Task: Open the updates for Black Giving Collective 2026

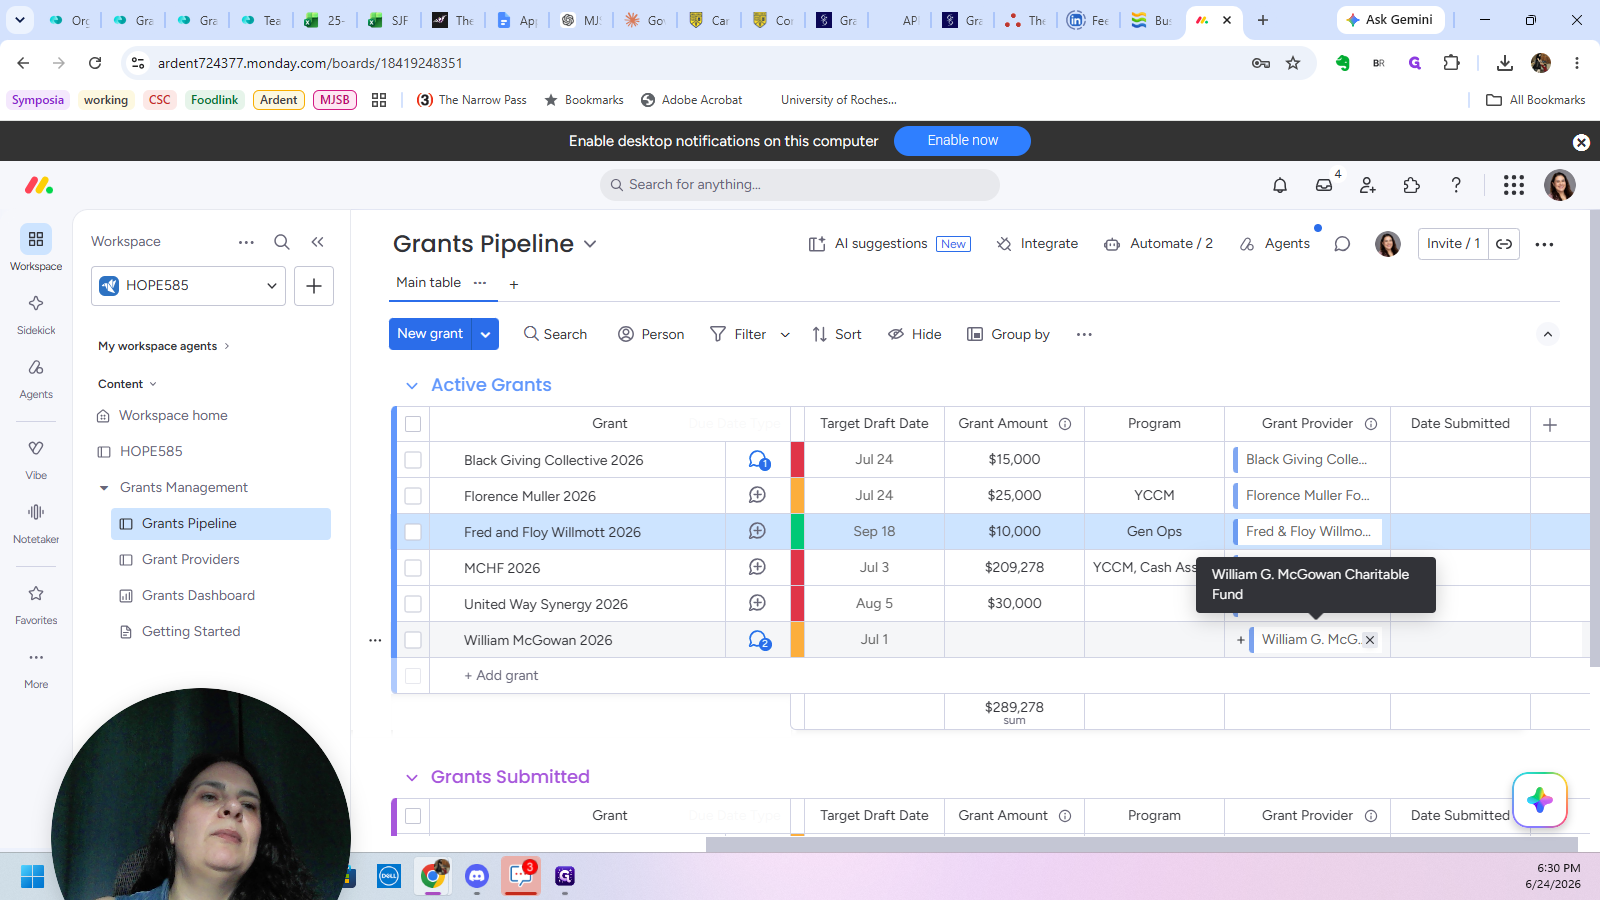Action: tap(759, 460)
